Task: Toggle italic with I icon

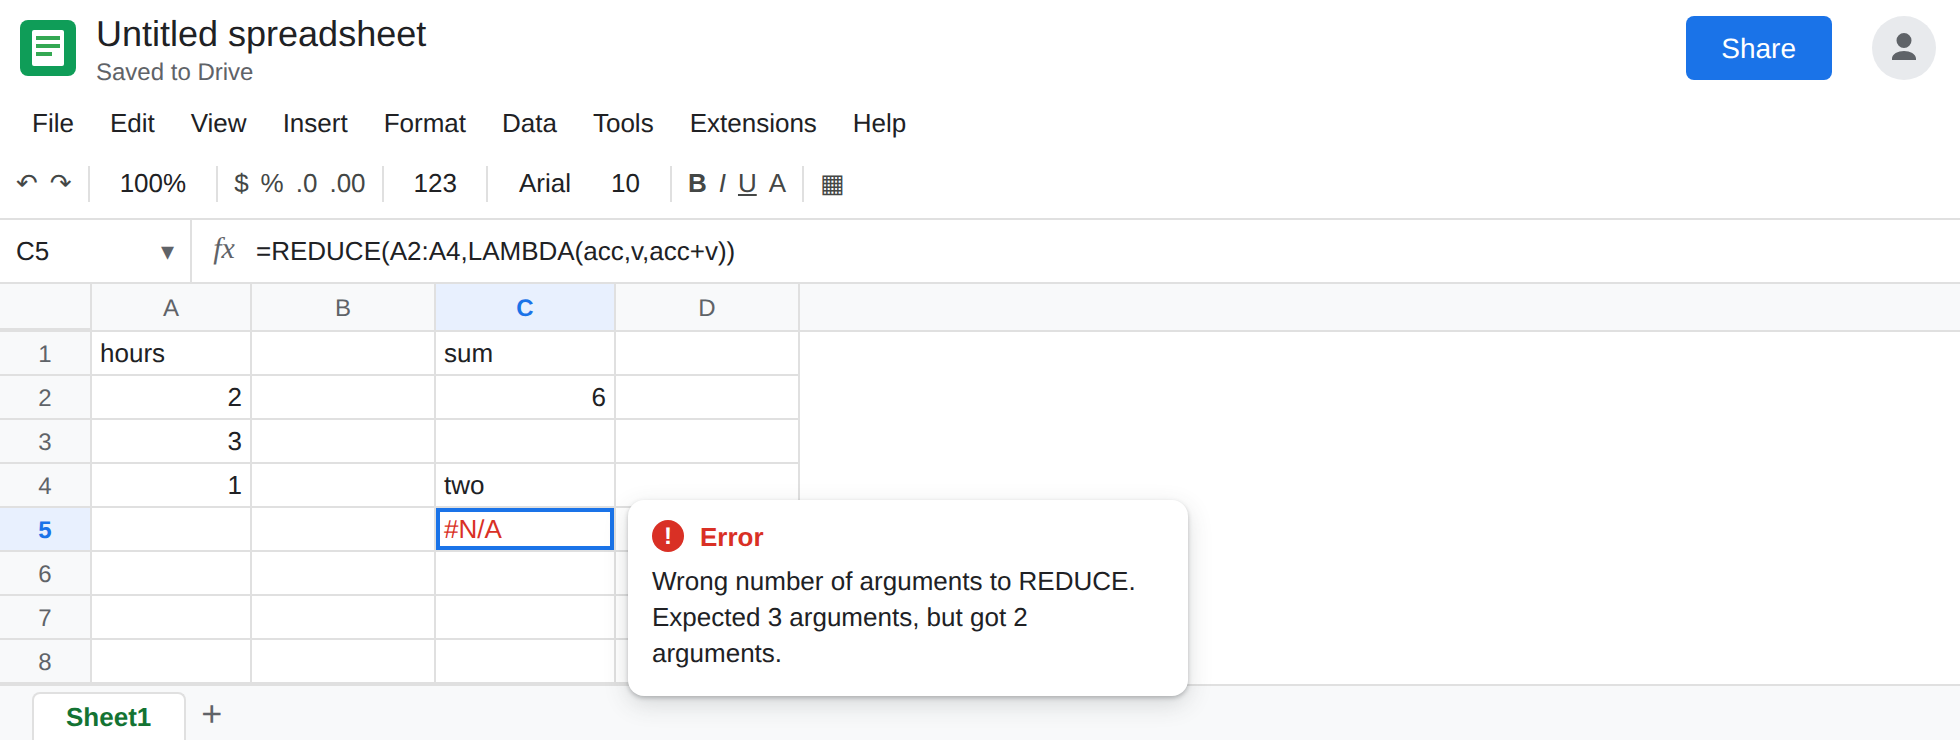Action: [x=722, y=183]
